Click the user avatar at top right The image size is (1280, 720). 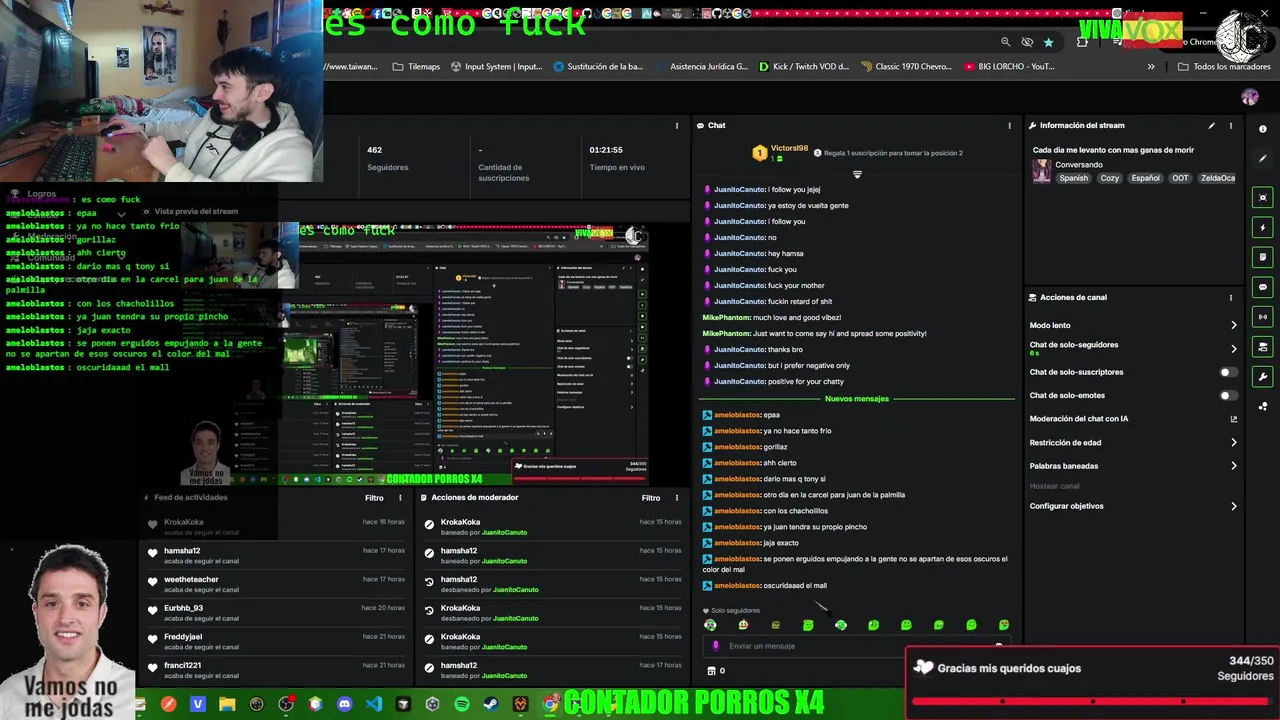[1250, 97]
